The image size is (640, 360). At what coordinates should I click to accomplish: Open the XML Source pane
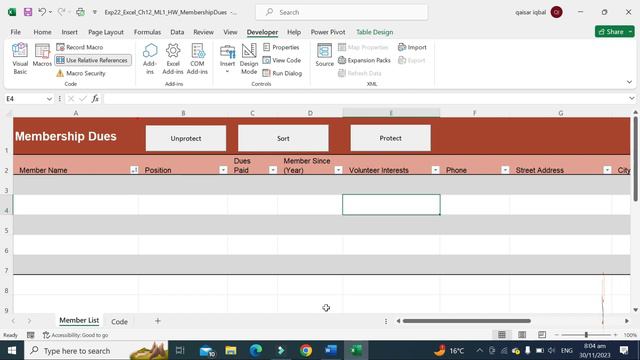(x=324, y=55)
